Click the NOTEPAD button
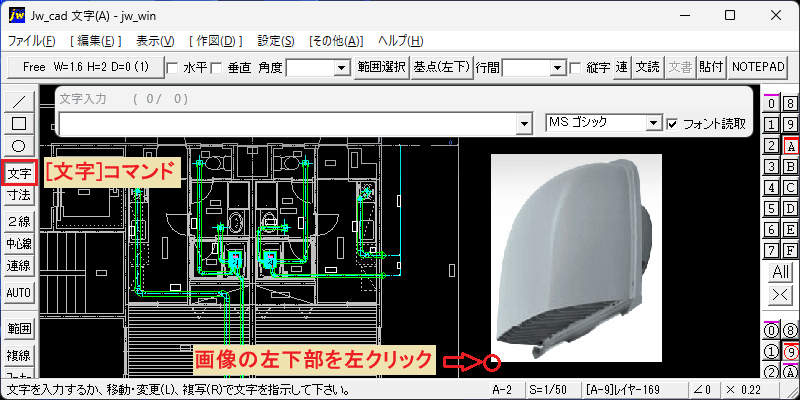The image size is (800, 400). pos(758,67)
